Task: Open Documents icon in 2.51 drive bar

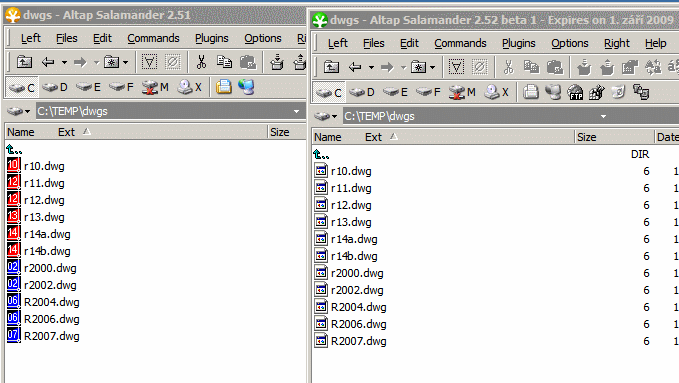Action: (x=224, y=87)
